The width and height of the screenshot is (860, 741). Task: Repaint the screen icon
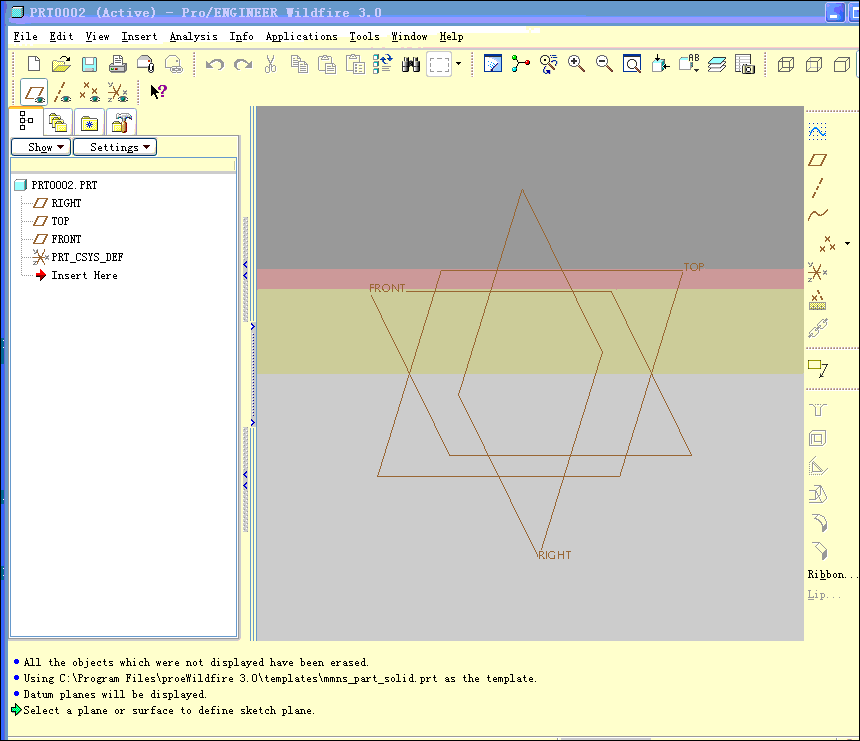[x=493, y=64]
